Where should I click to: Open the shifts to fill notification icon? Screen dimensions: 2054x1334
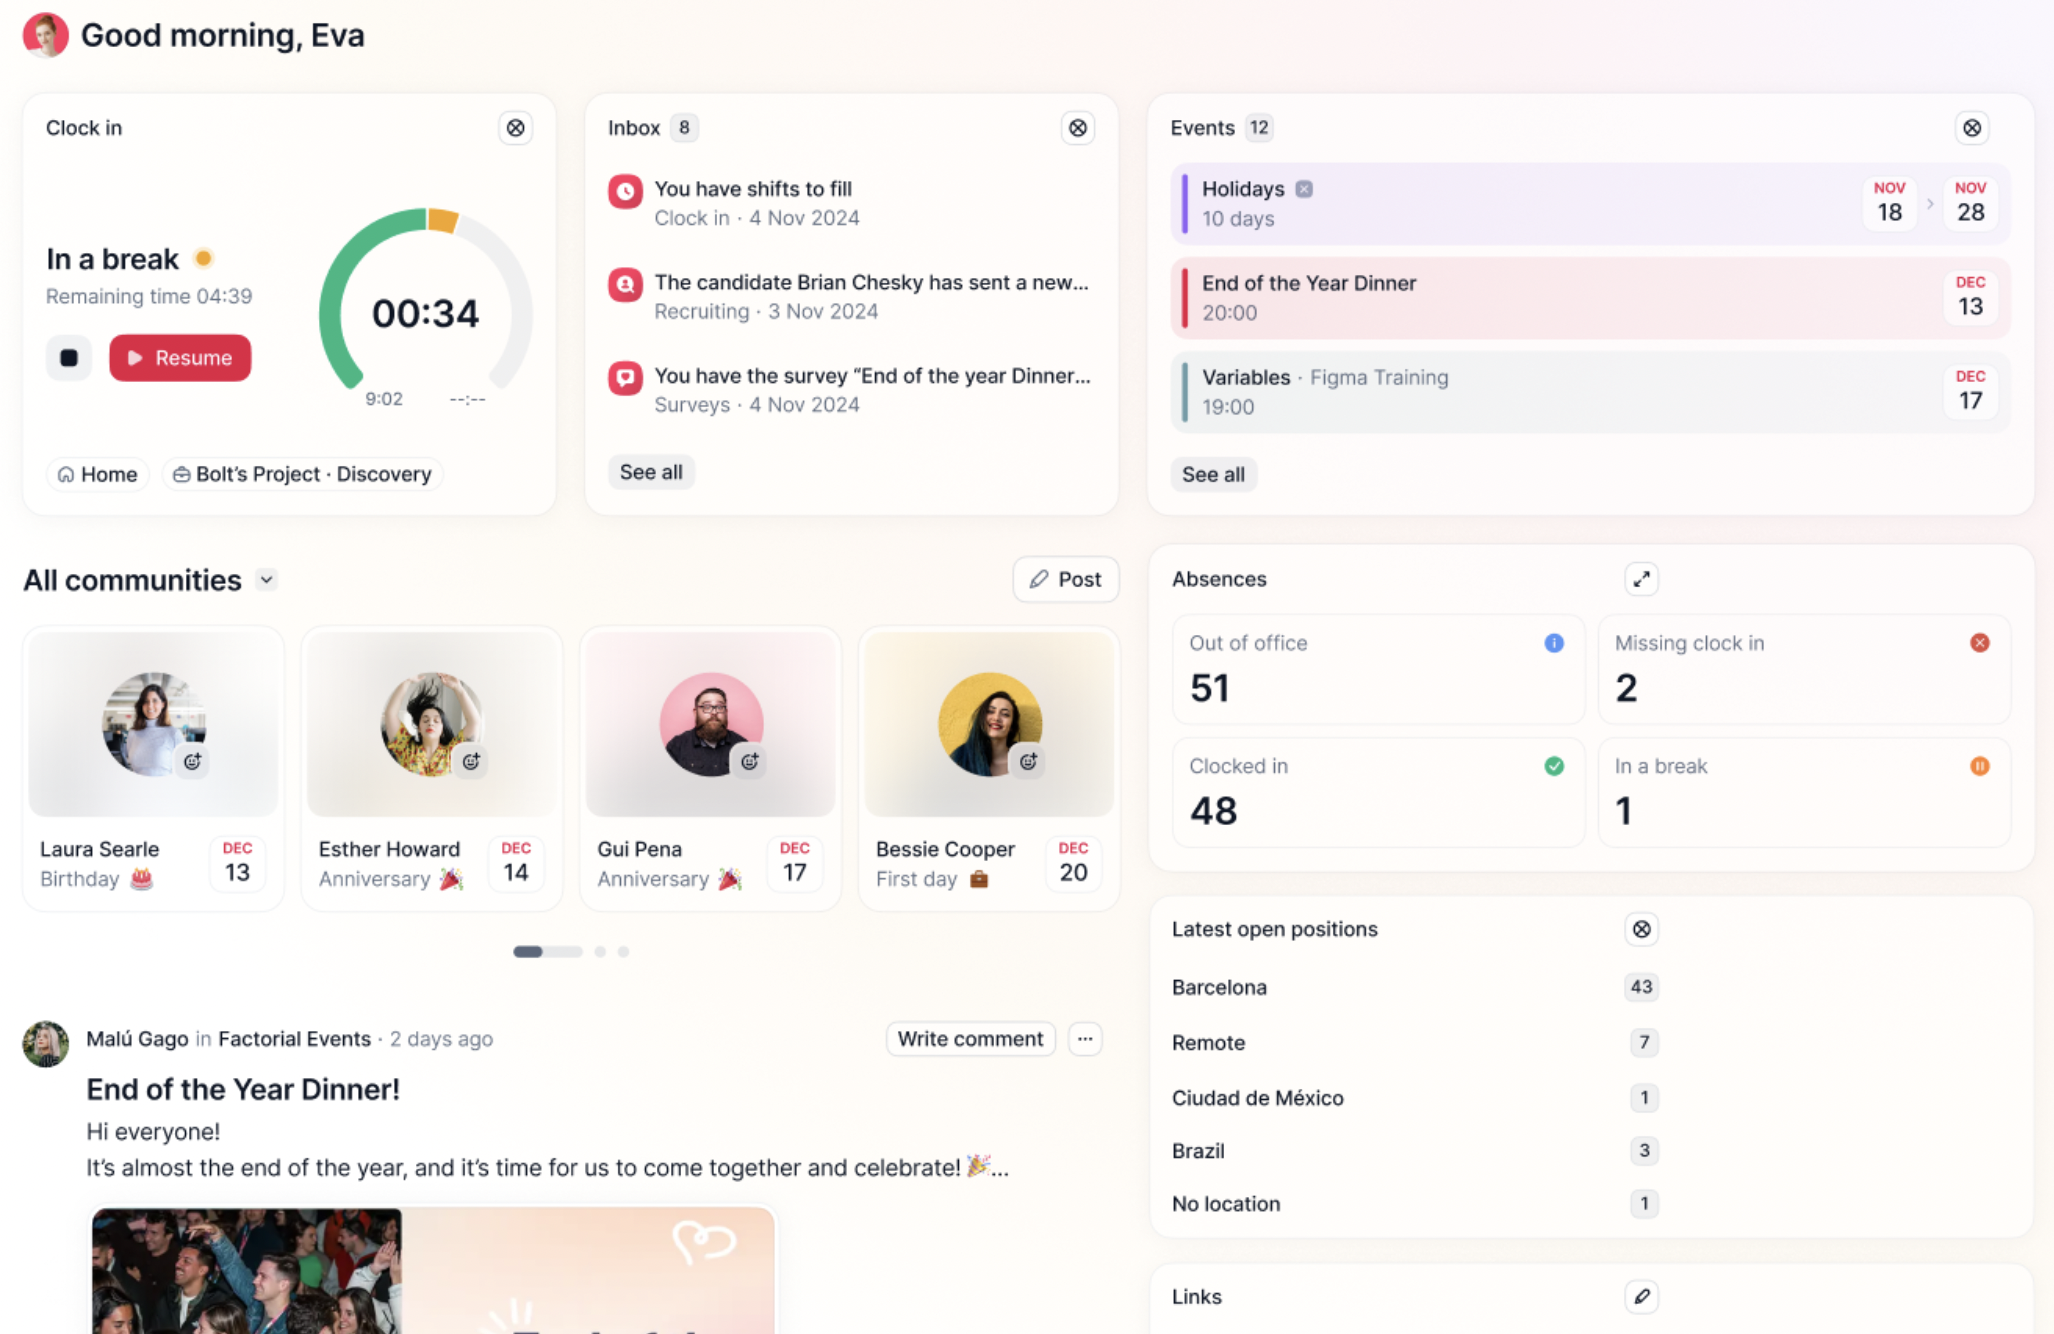pos(625,191)
